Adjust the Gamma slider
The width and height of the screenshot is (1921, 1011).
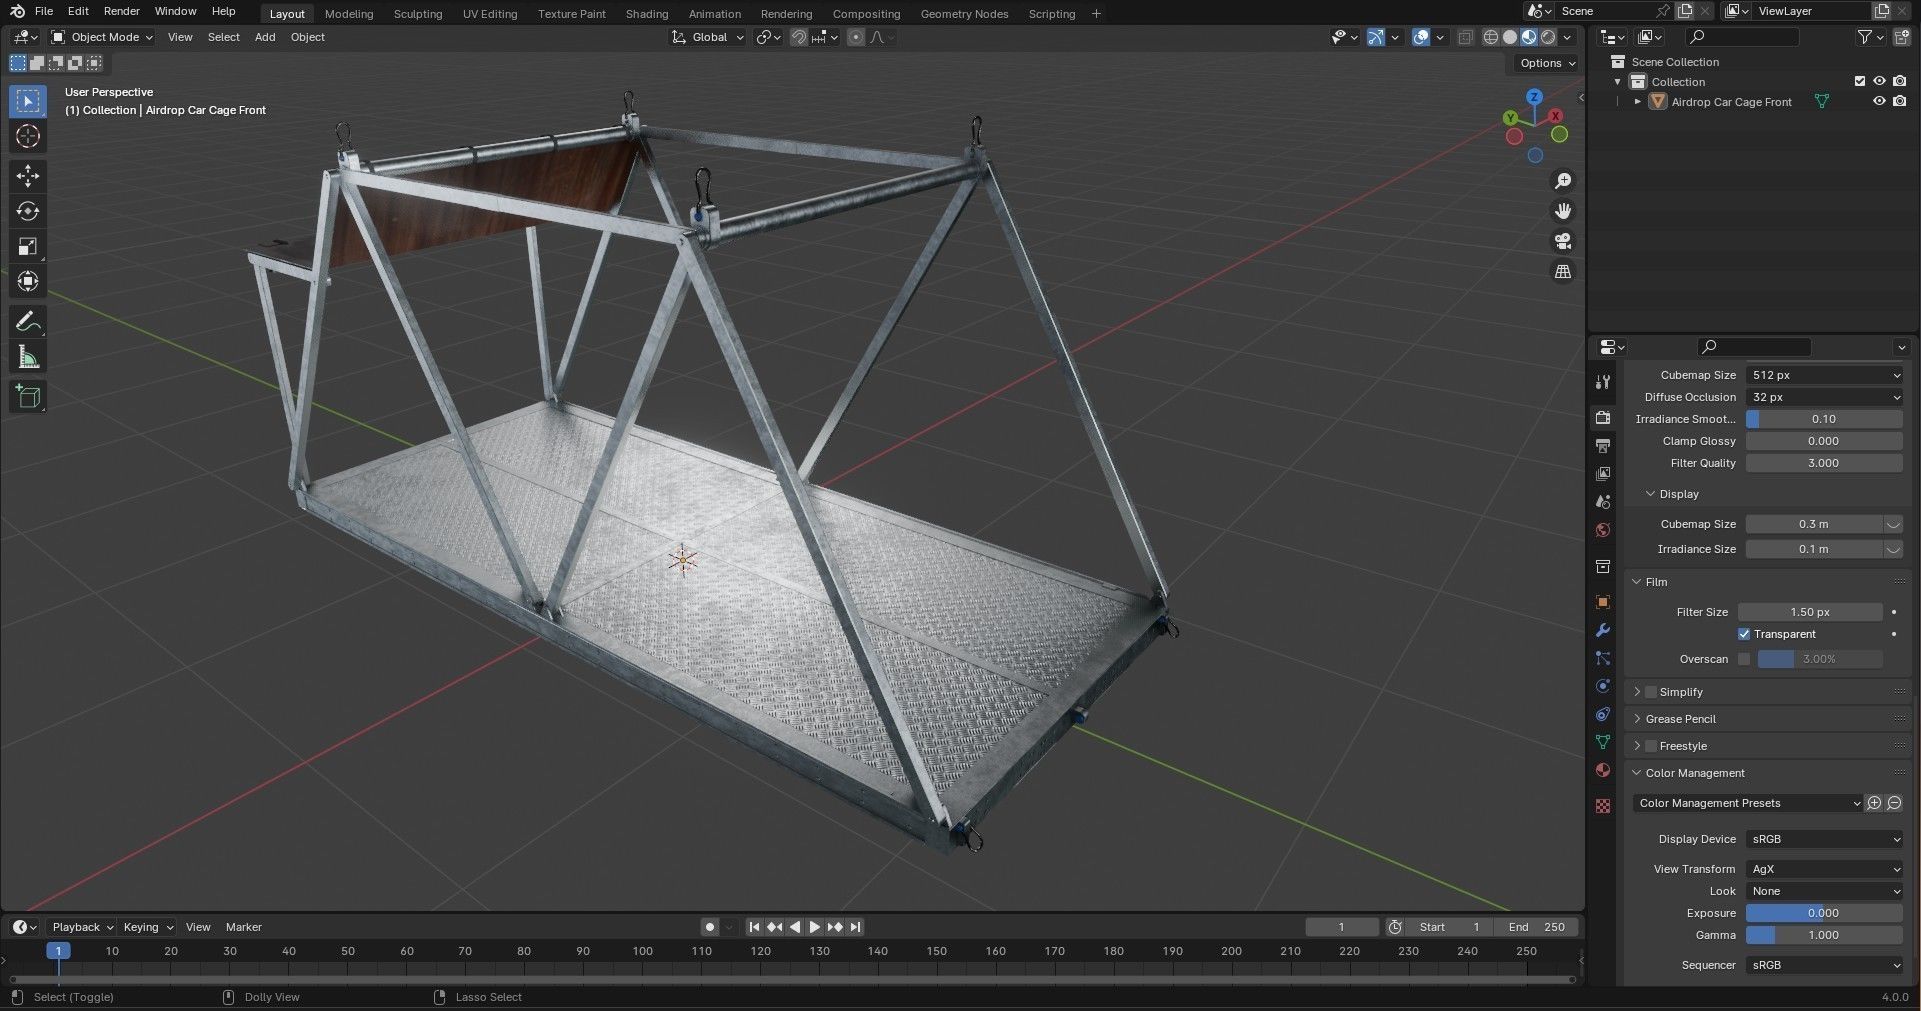click(x=1824, y=935)
